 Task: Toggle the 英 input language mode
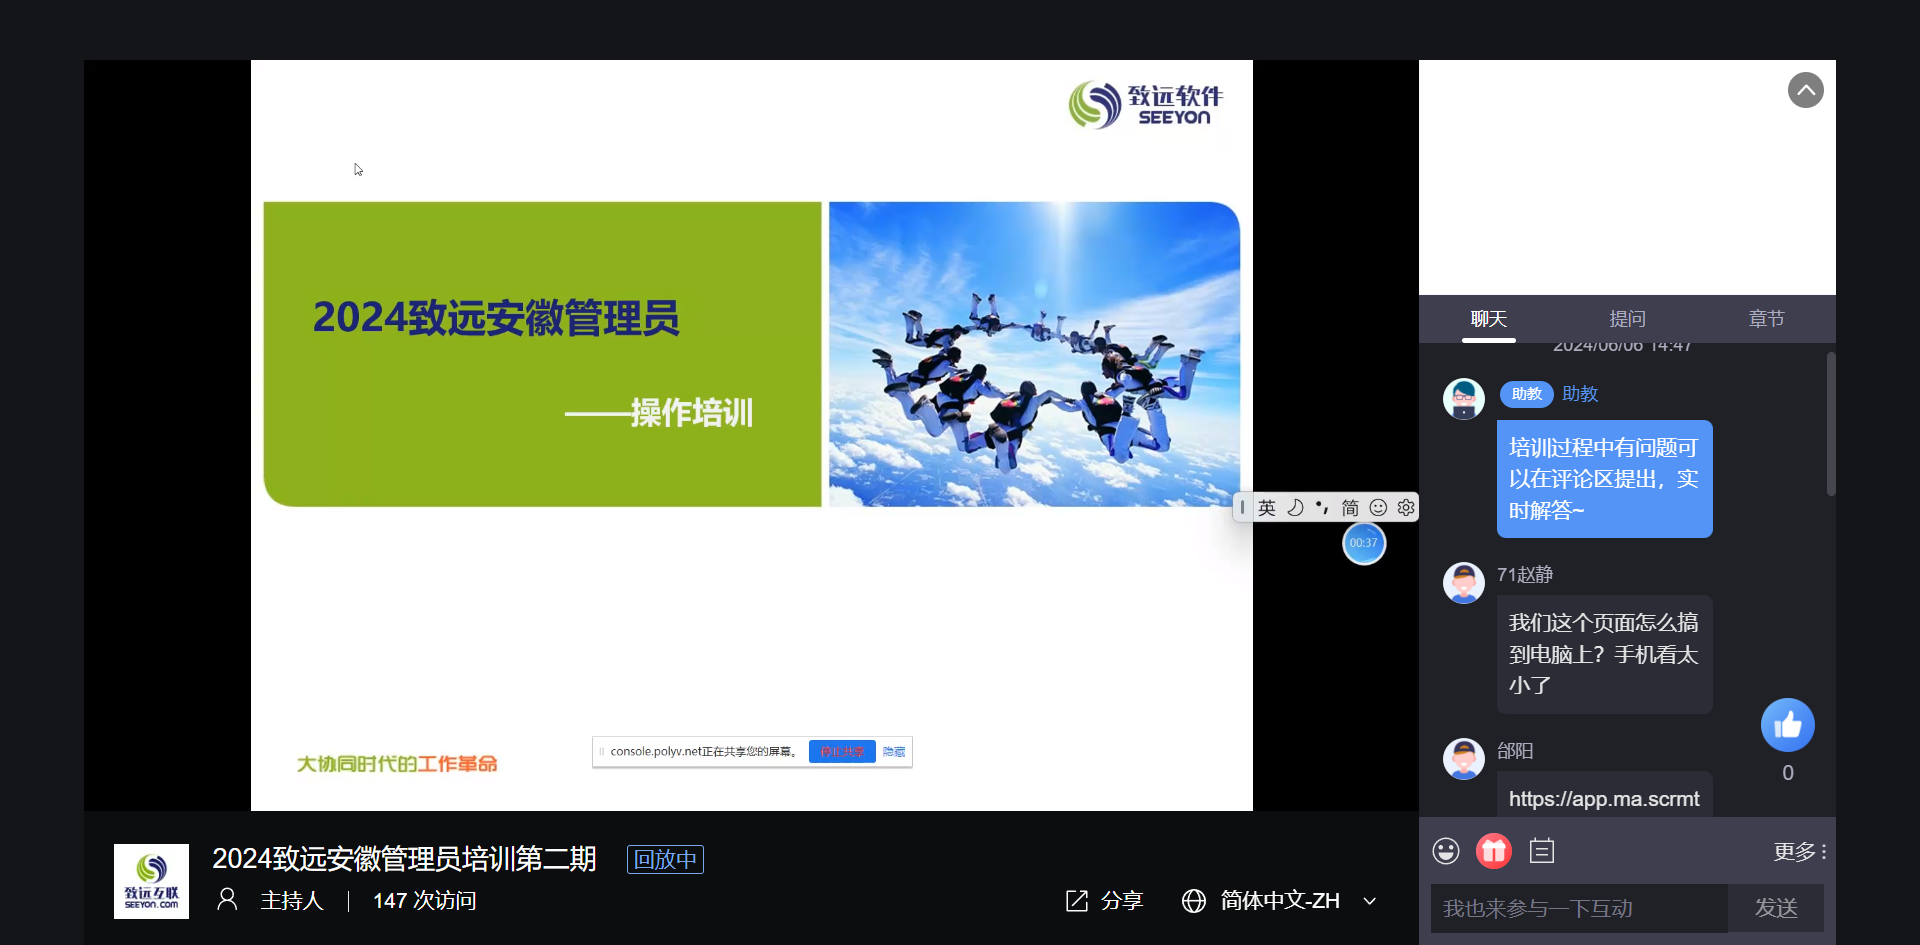pos(1267,508)
